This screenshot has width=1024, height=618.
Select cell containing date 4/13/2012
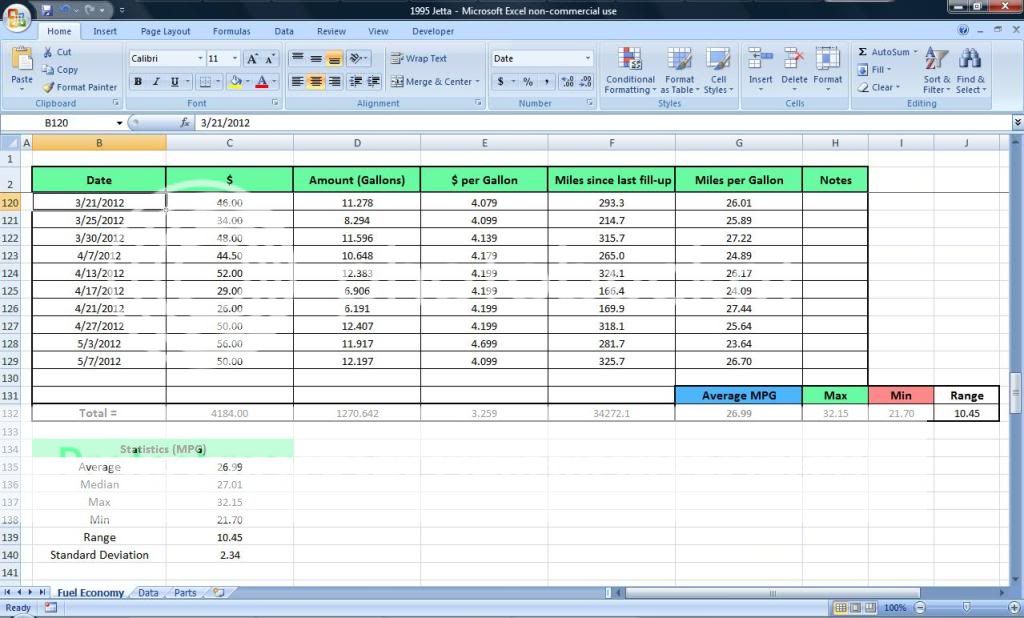coord(99,273)
